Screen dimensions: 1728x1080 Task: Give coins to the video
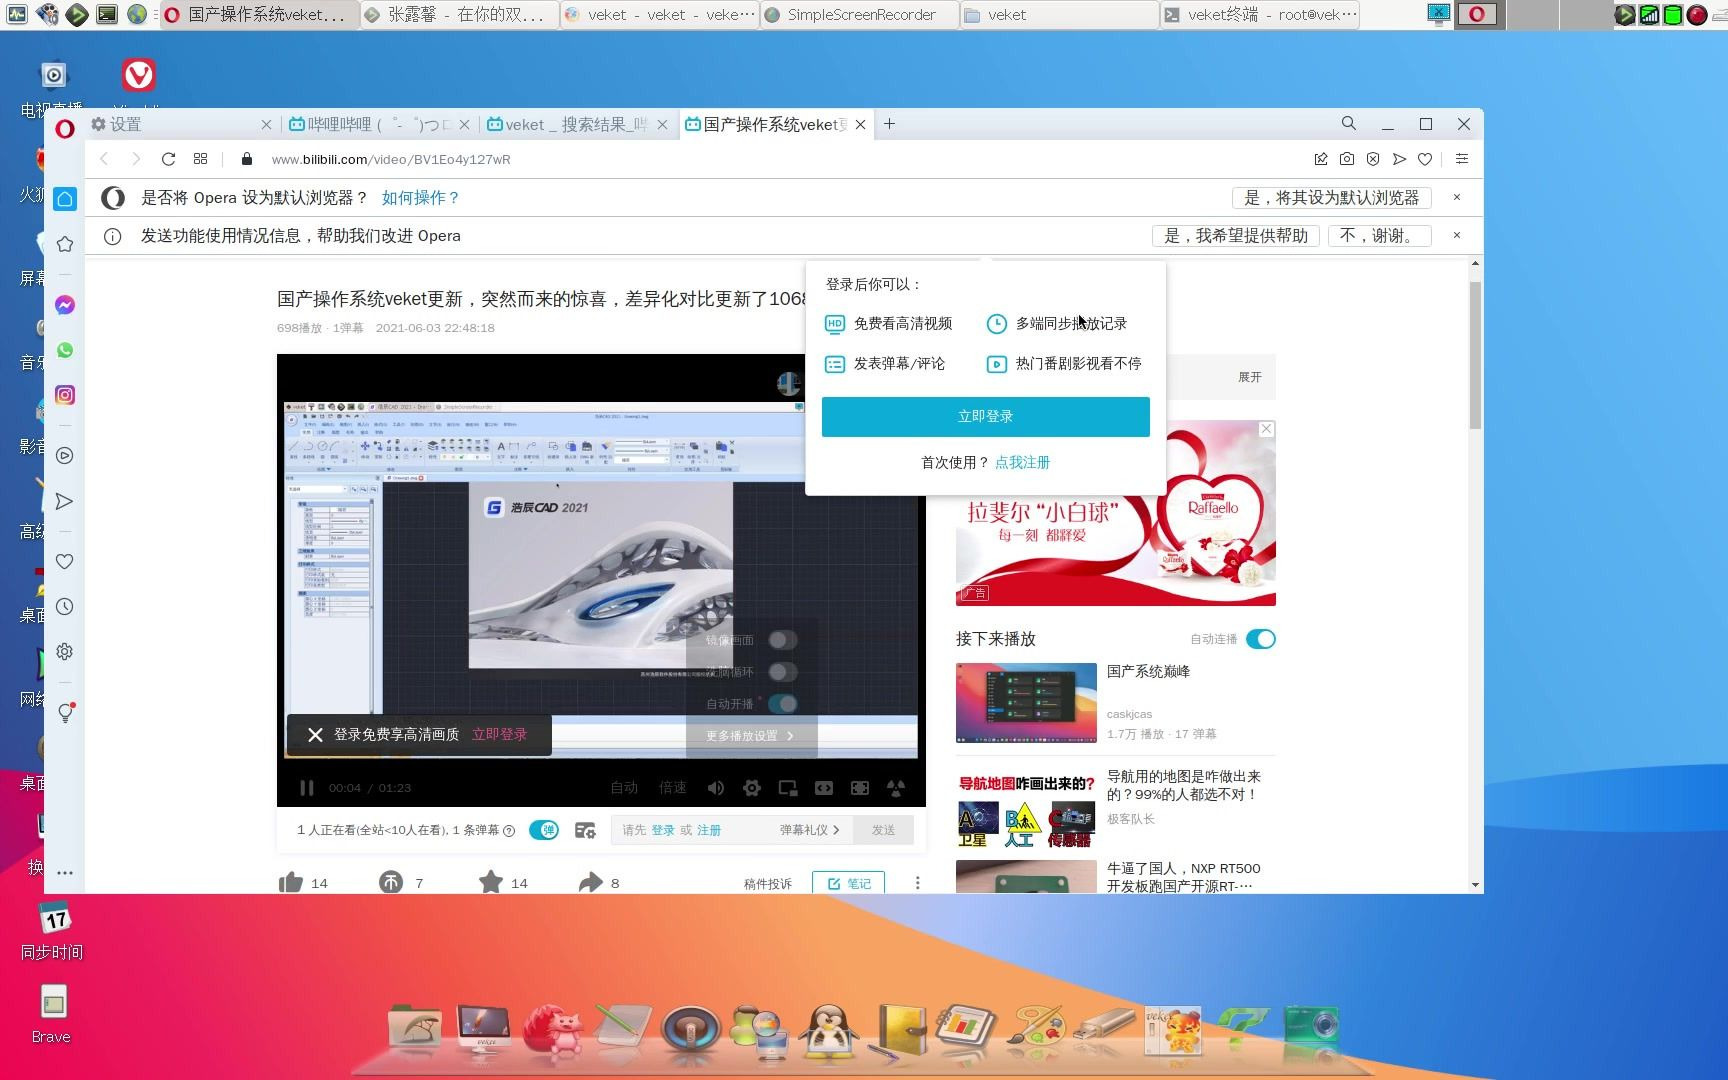click(x=391, y=883)
